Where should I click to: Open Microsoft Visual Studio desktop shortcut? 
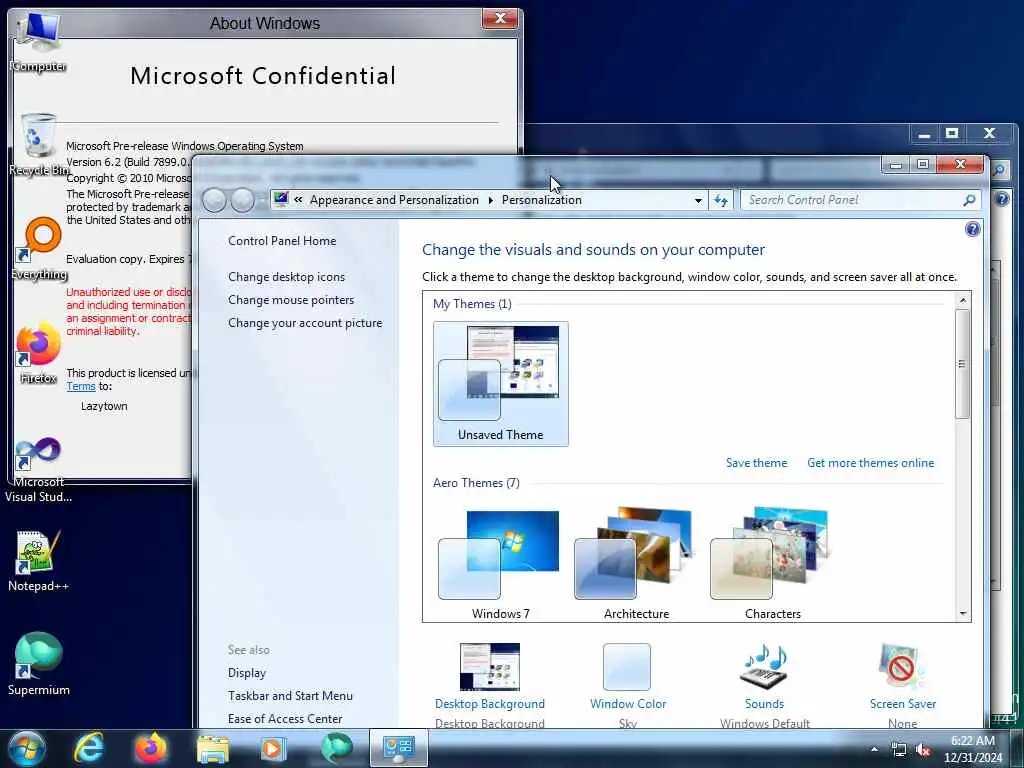click(x=39, y=469)
